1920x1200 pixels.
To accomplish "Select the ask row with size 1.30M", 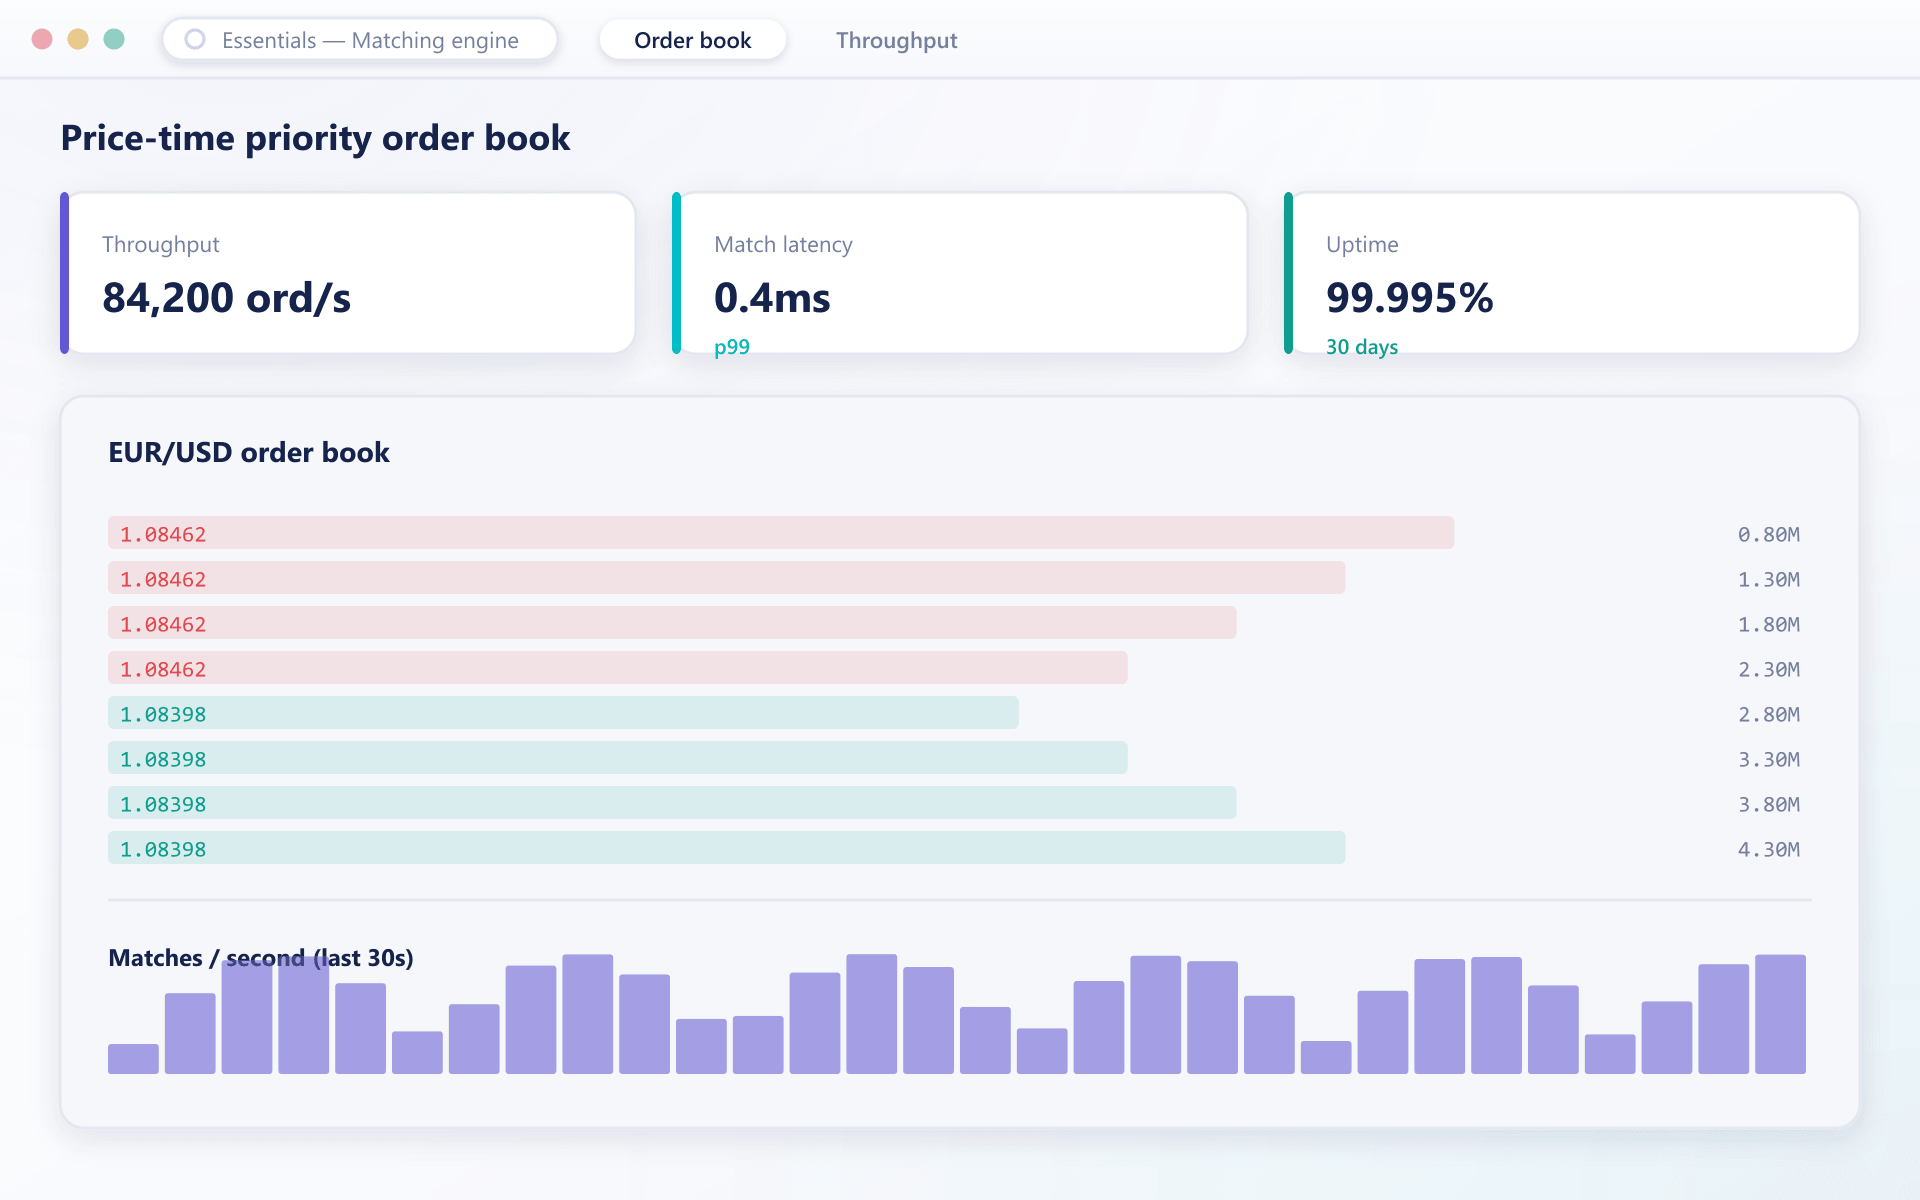I will pyautogui.click(x=960, y=578).
